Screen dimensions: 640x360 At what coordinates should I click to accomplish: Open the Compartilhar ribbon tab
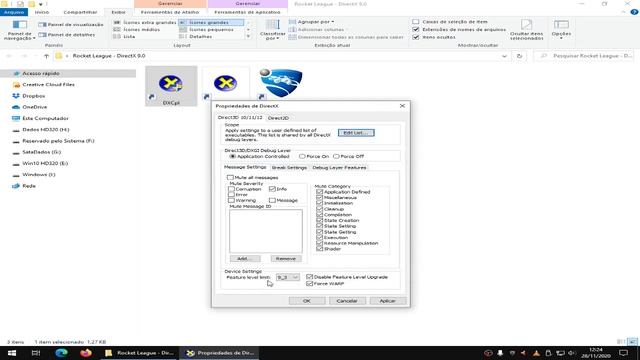click(x=80, y=12)
